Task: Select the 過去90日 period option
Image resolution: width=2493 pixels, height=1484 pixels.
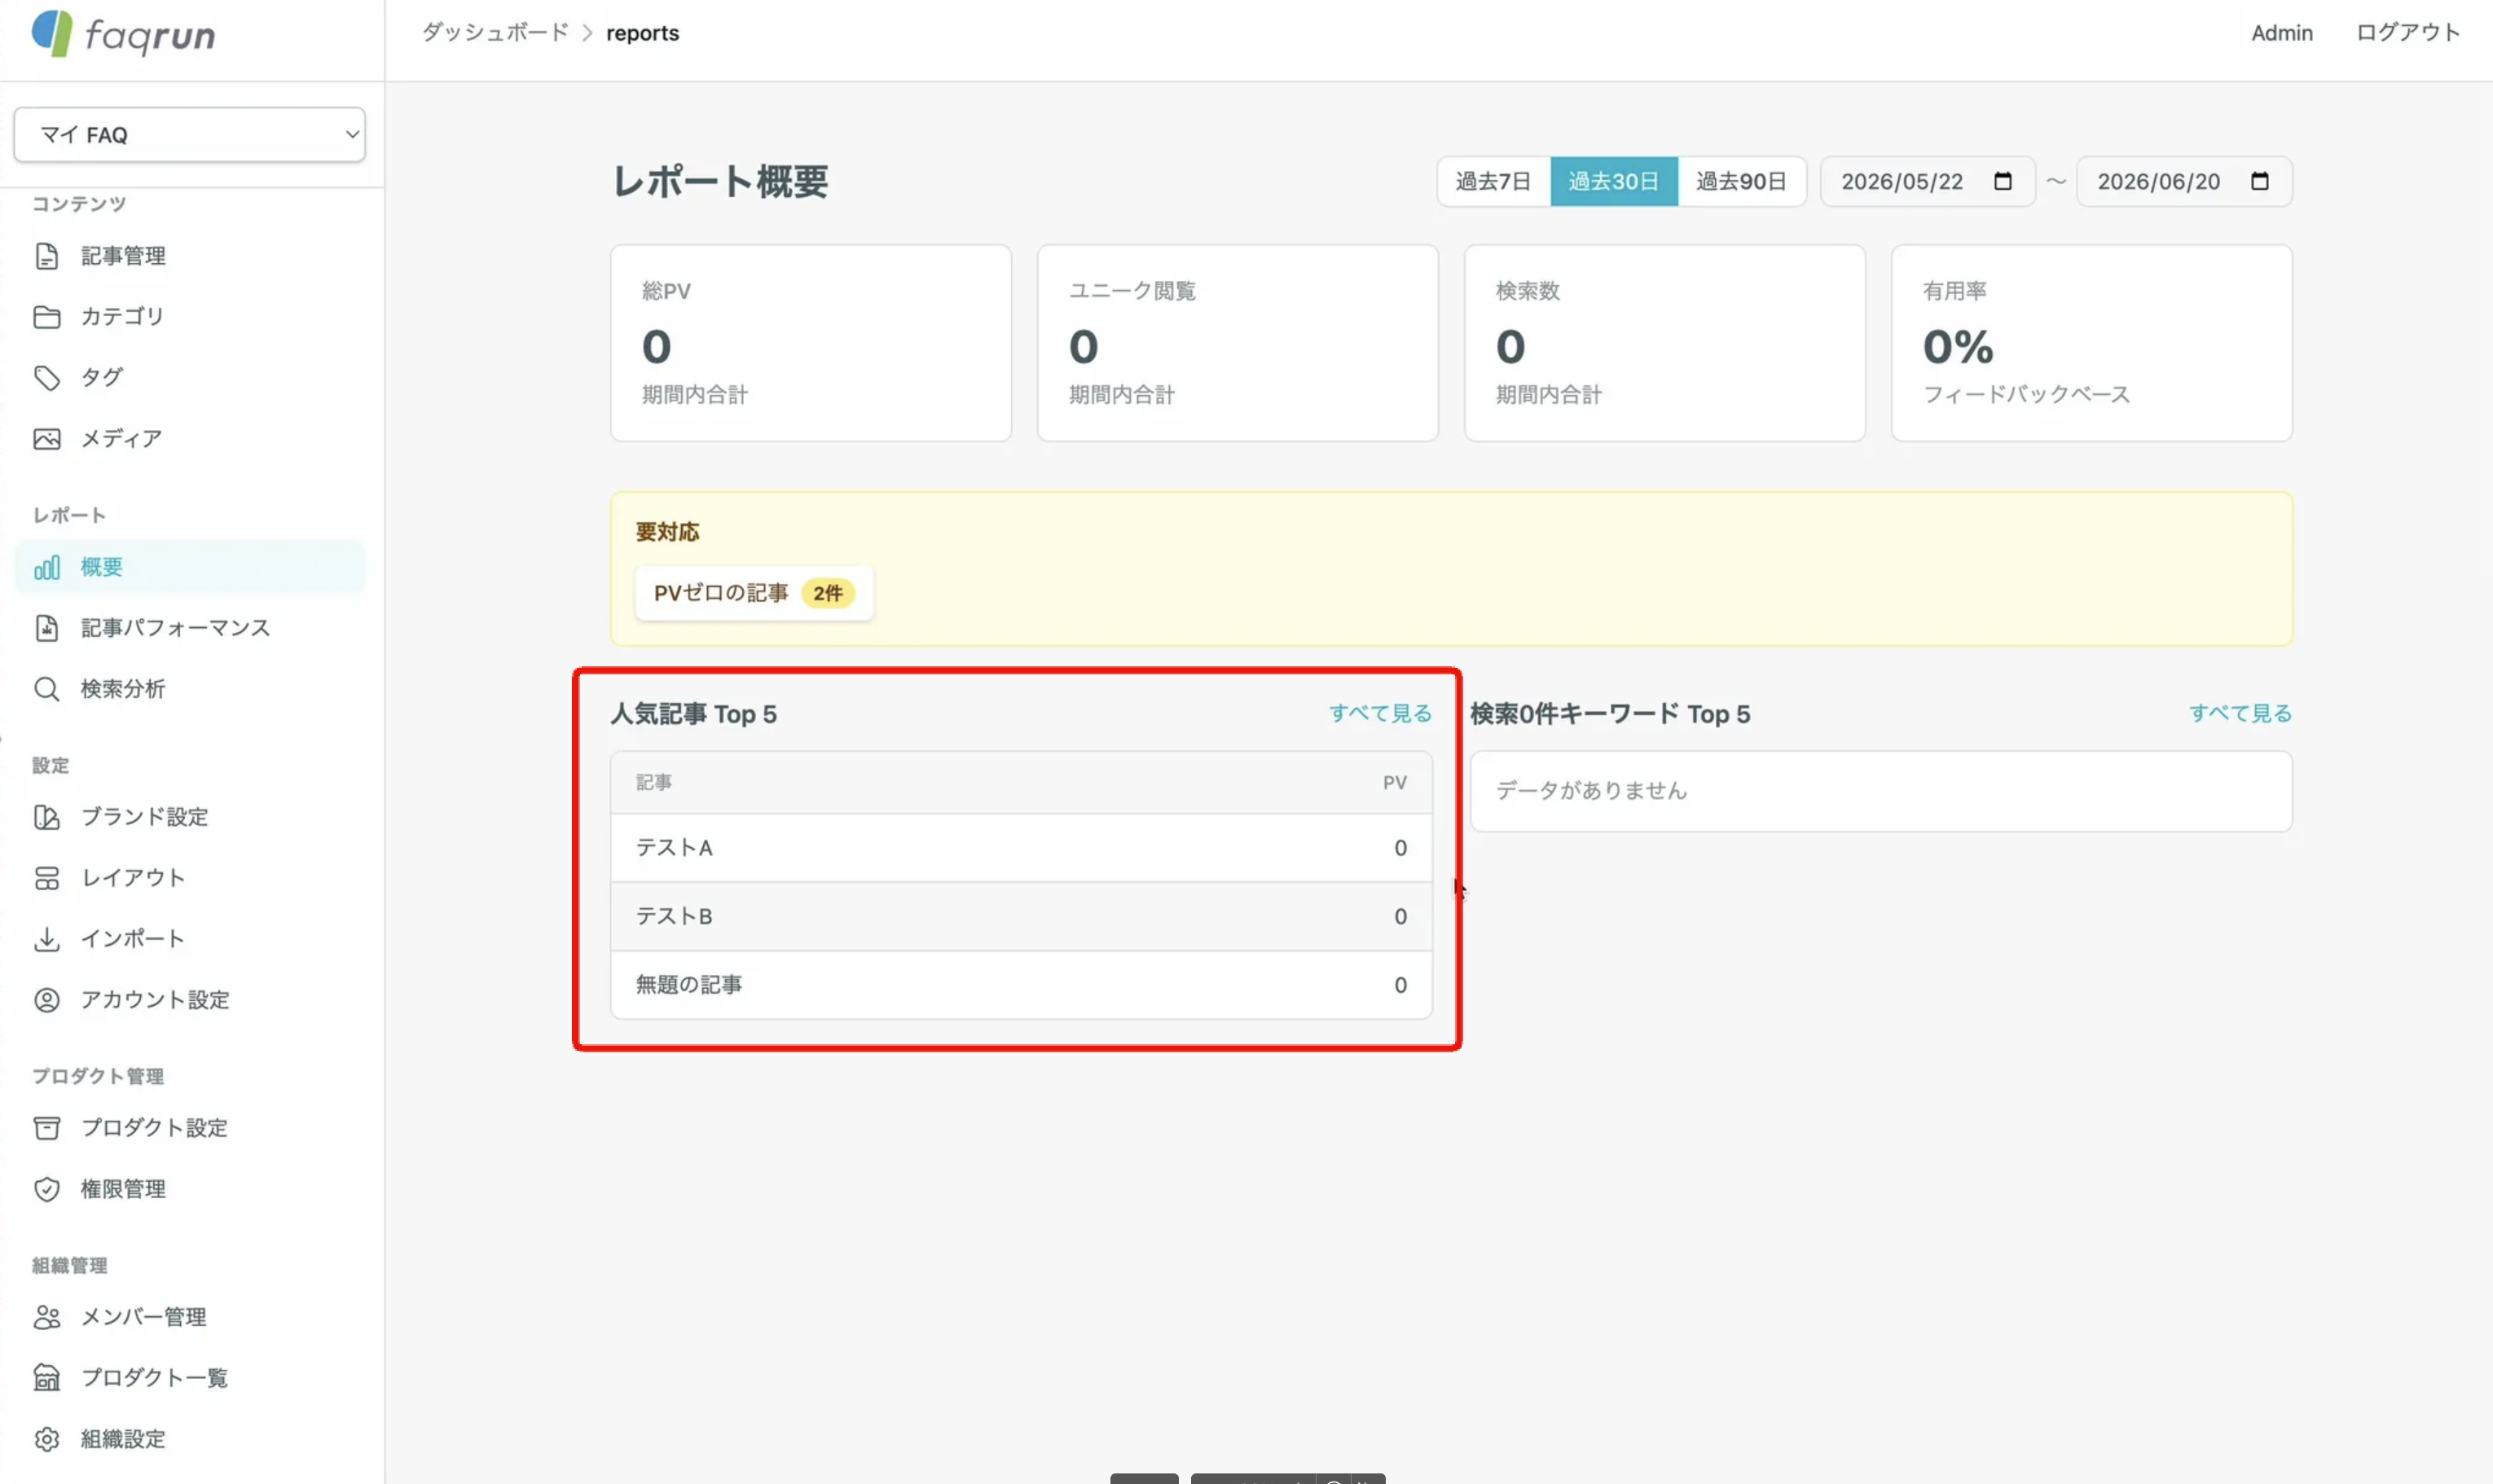Action: coord(1742,181)
